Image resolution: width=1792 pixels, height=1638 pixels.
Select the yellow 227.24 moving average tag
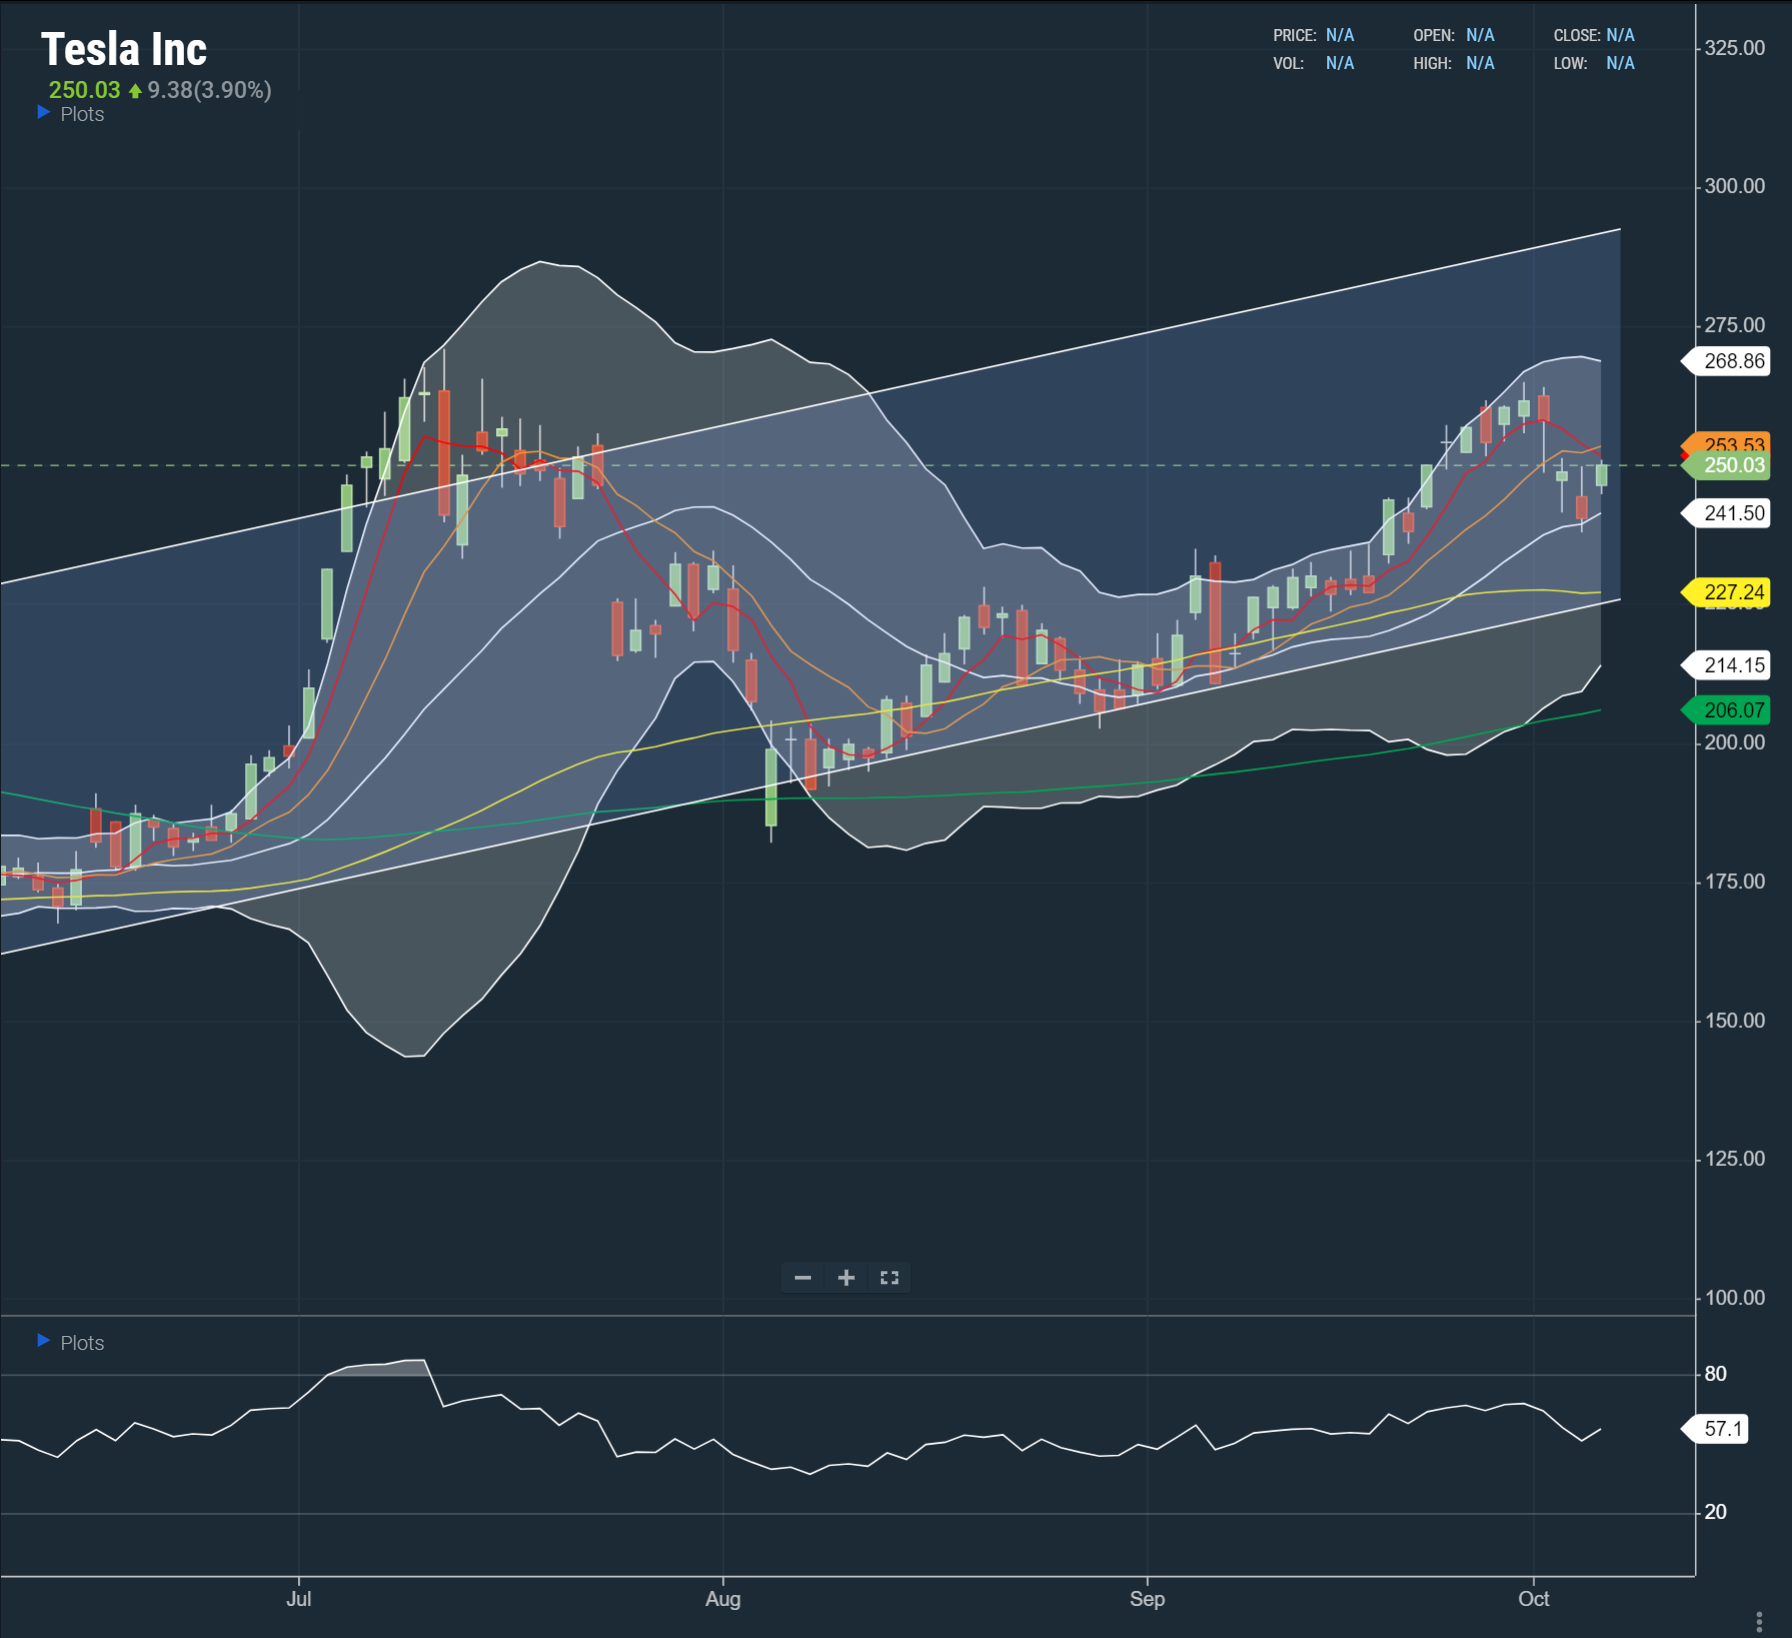coord(1732,592)
